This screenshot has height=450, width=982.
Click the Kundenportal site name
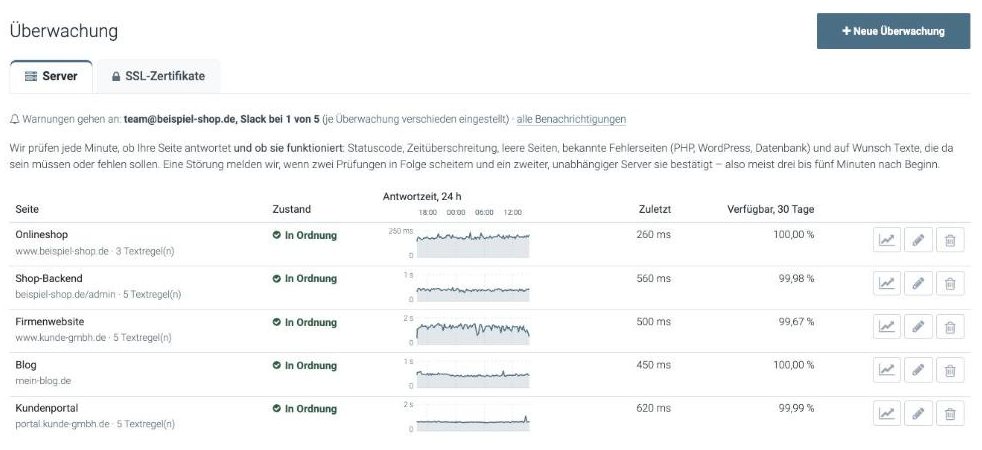[x=47, y=408]
